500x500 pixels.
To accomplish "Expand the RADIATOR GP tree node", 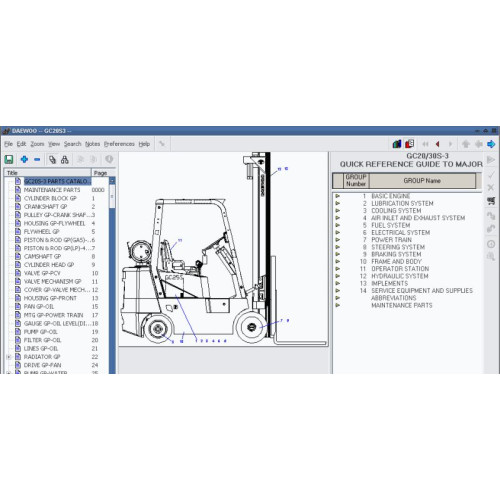I will point(9,357).
